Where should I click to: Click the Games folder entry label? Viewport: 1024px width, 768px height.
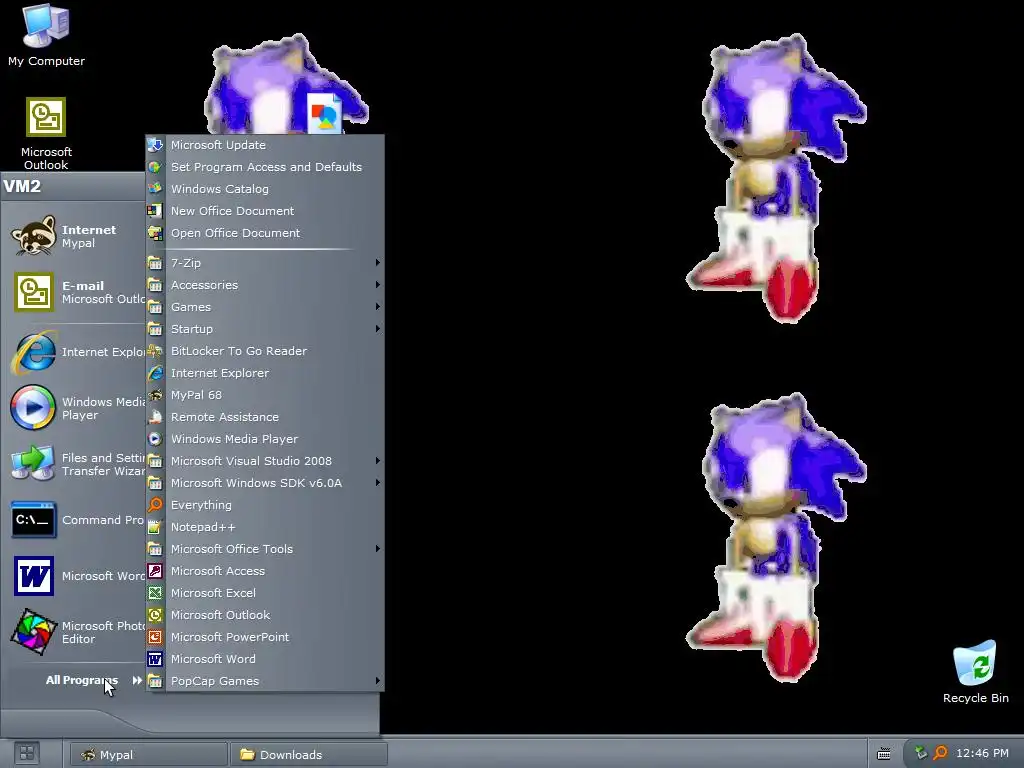(x=191, y=307)
